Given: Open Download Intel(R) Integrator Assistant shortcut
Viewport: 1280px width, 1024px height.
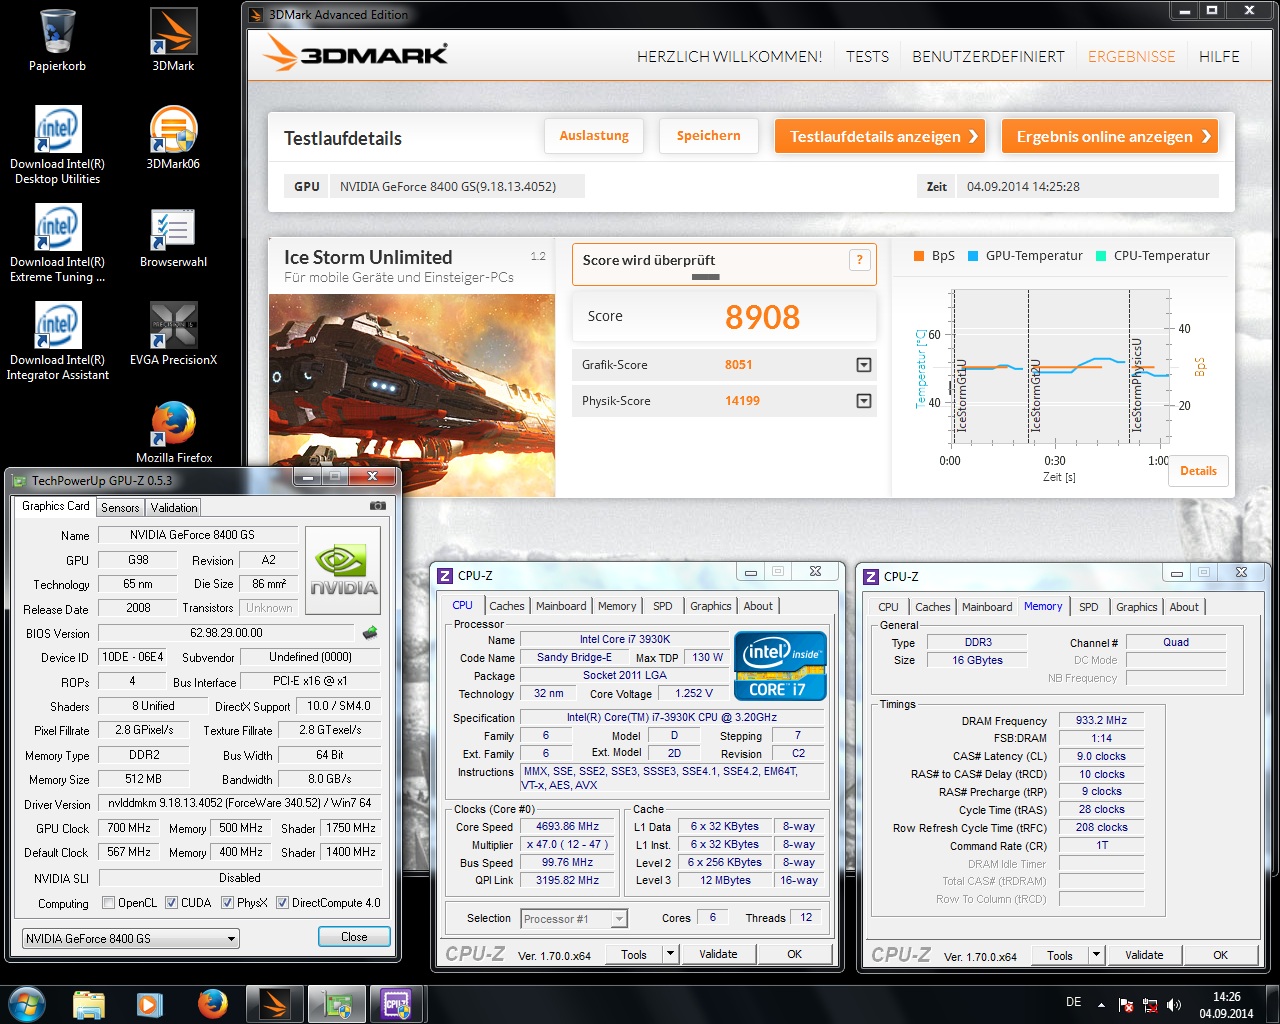Looking at the screenshot, I should click(x=58, y=341).
